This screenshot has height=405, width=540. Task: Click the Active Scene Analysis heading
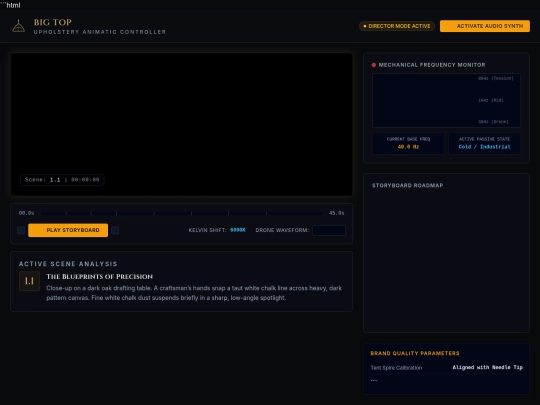[68, 264]
